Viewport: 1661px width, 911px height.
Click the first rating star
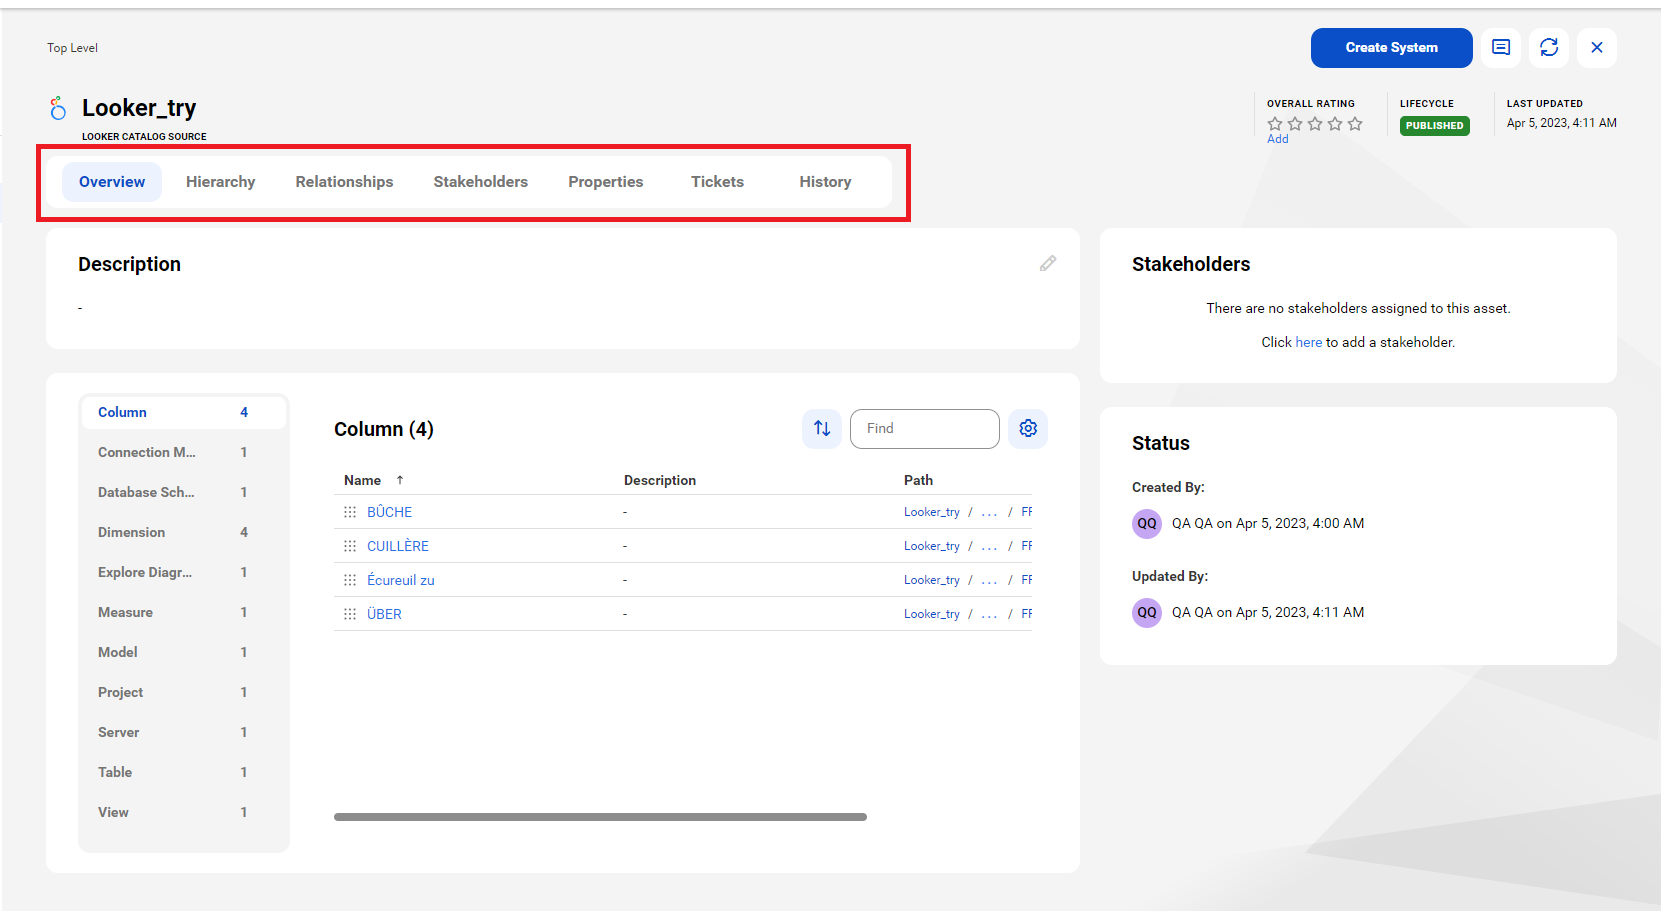tap(1275, 124)
